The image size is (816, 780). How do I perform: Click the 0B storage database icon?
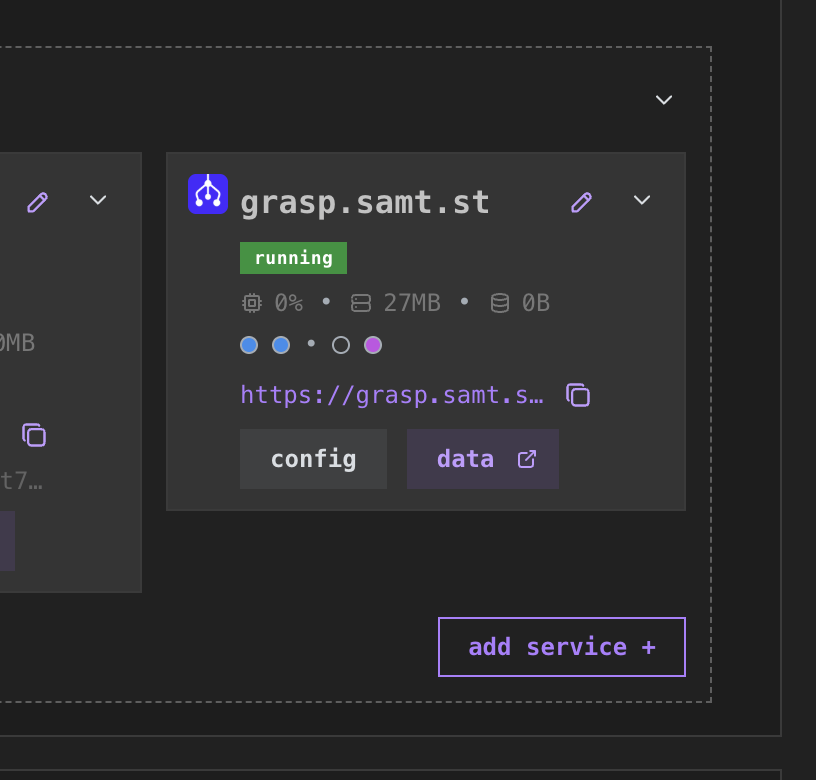[x=500, y=303]
